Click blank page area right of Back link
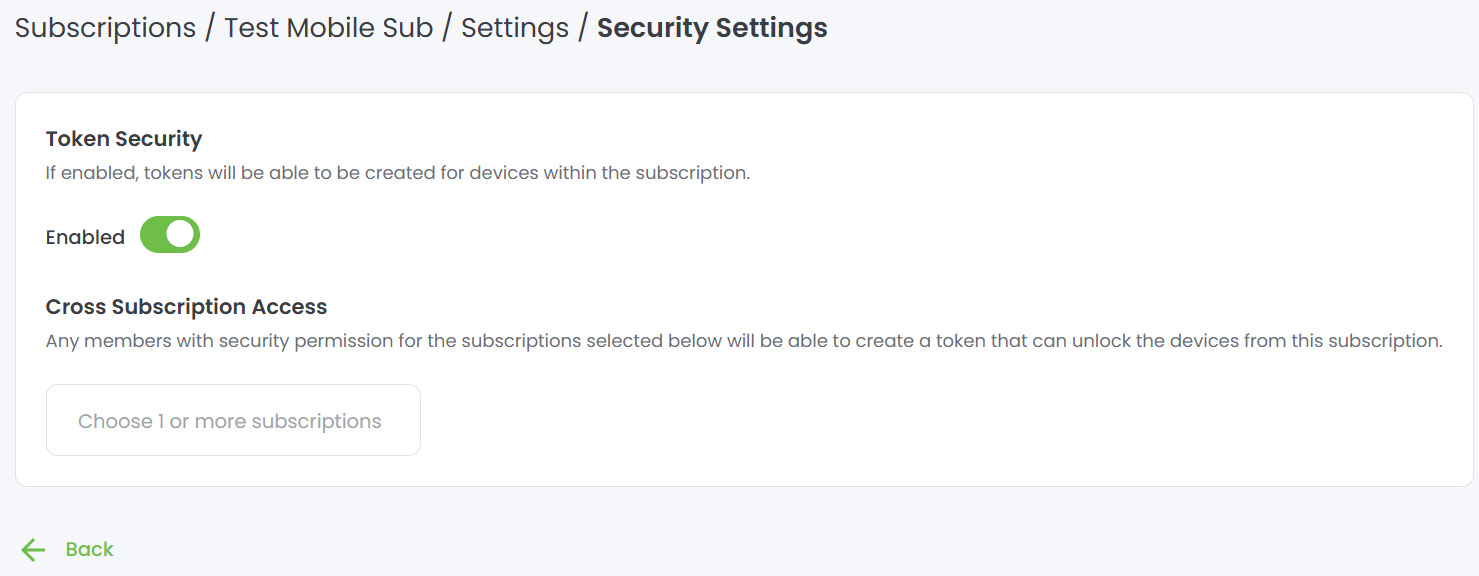1479x576 pixels. (700, 549)
